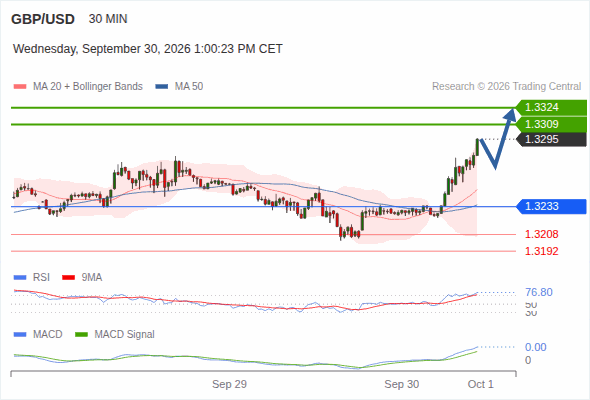Click the MA 50 blue legend swatch
This screenshot has width=590, height=400.
click(x=162, y=87)
